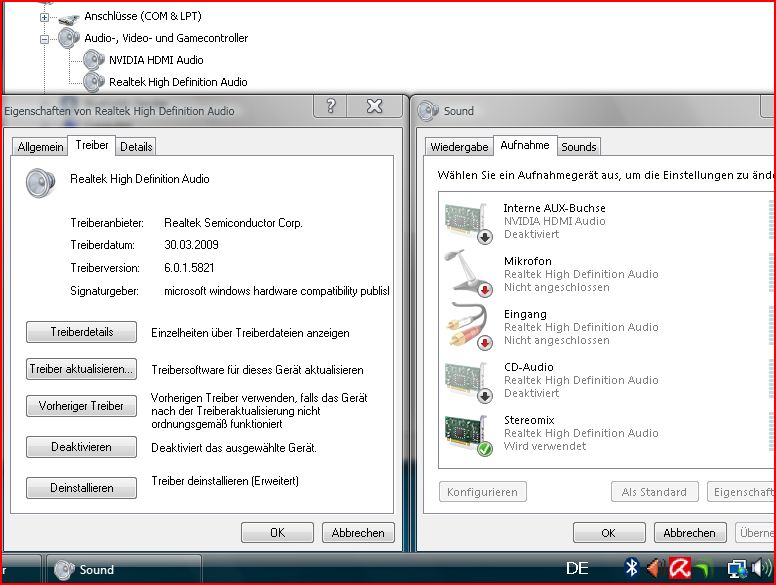Click the DE language indicator
Screen dimensions: 776x585
pos(577,569)
